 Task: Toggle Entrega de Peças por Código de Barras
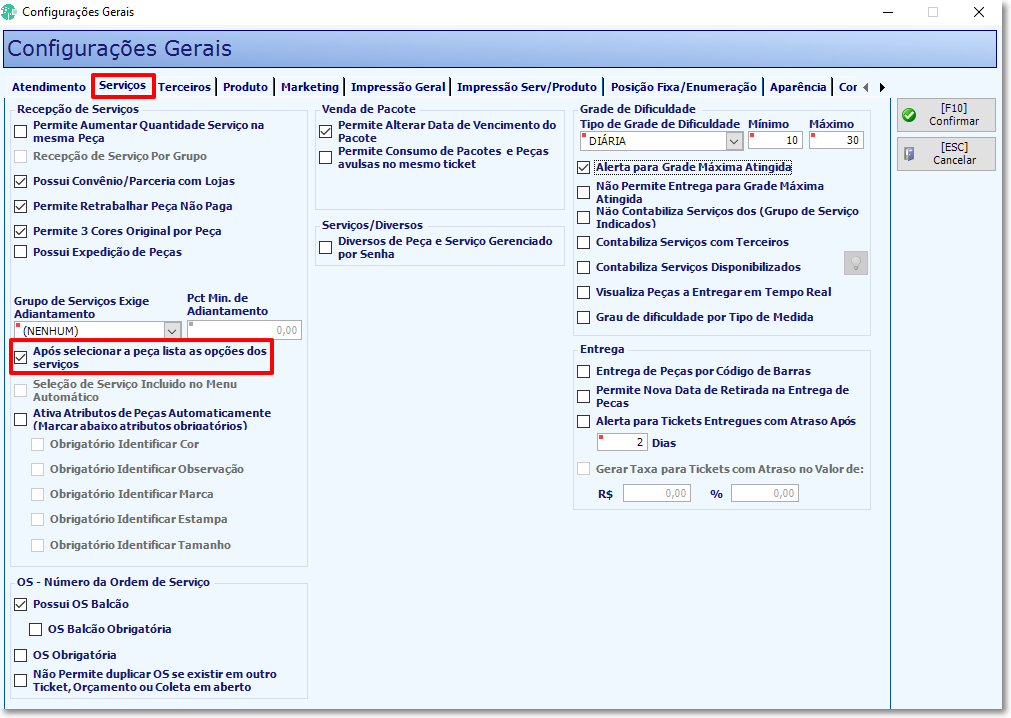coord(584,371)
